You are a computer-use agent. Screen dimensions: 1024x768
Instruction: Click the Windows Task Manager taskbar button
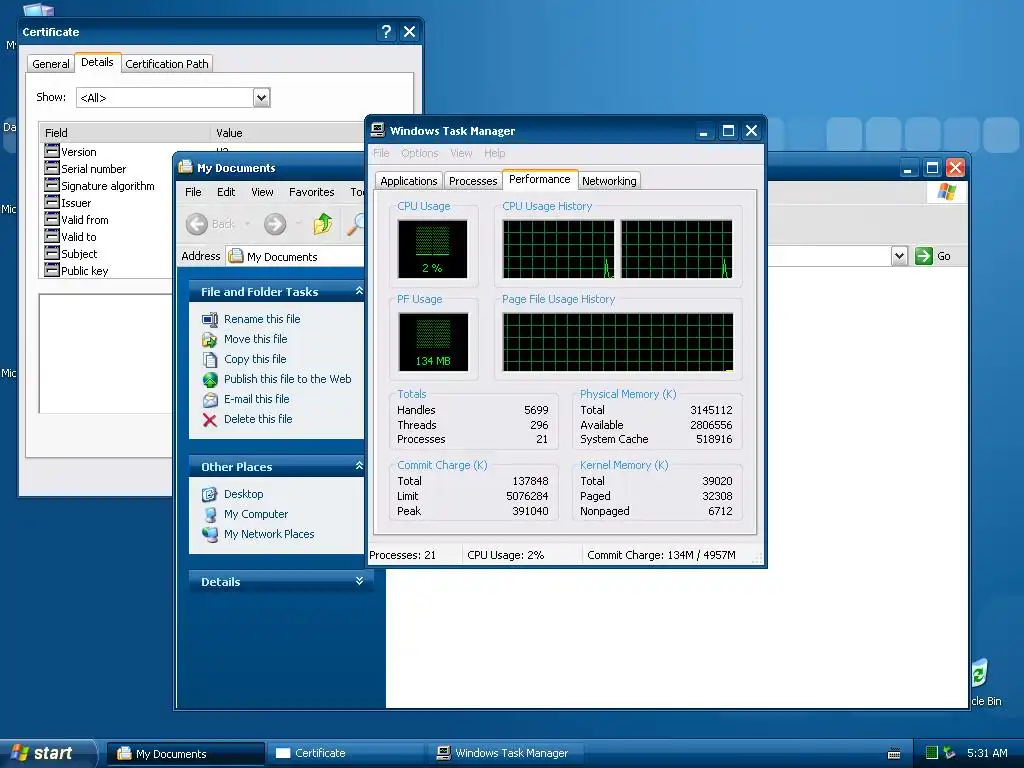pyautogui.click(x=506, y=753)
